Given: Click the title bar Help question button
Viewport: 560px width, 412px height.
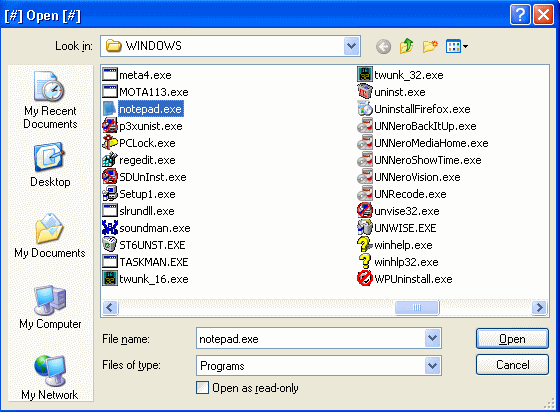Looking at the screenshot, I should click(520, 15).
